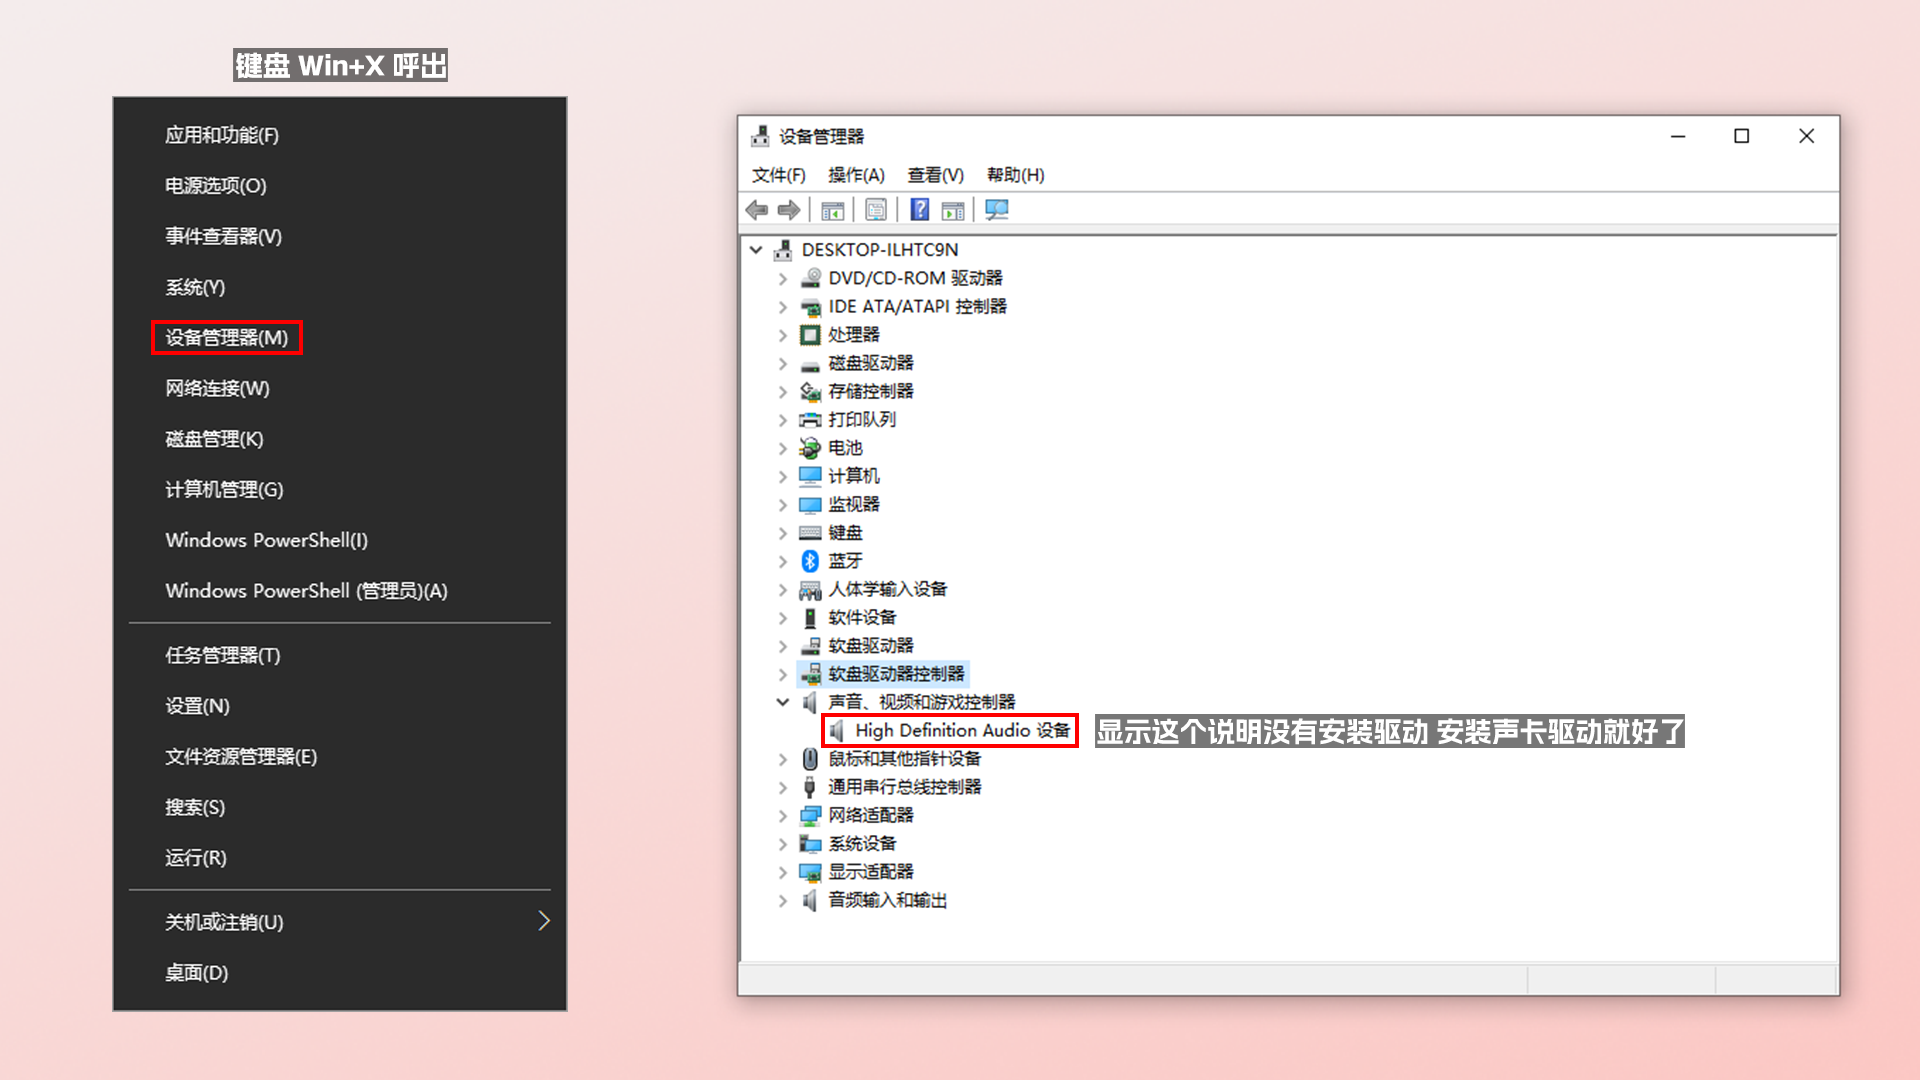This screenshot has height=1080, width=1920.
Task: Open the 帮助(H) menu
Action: point(1015,175)
